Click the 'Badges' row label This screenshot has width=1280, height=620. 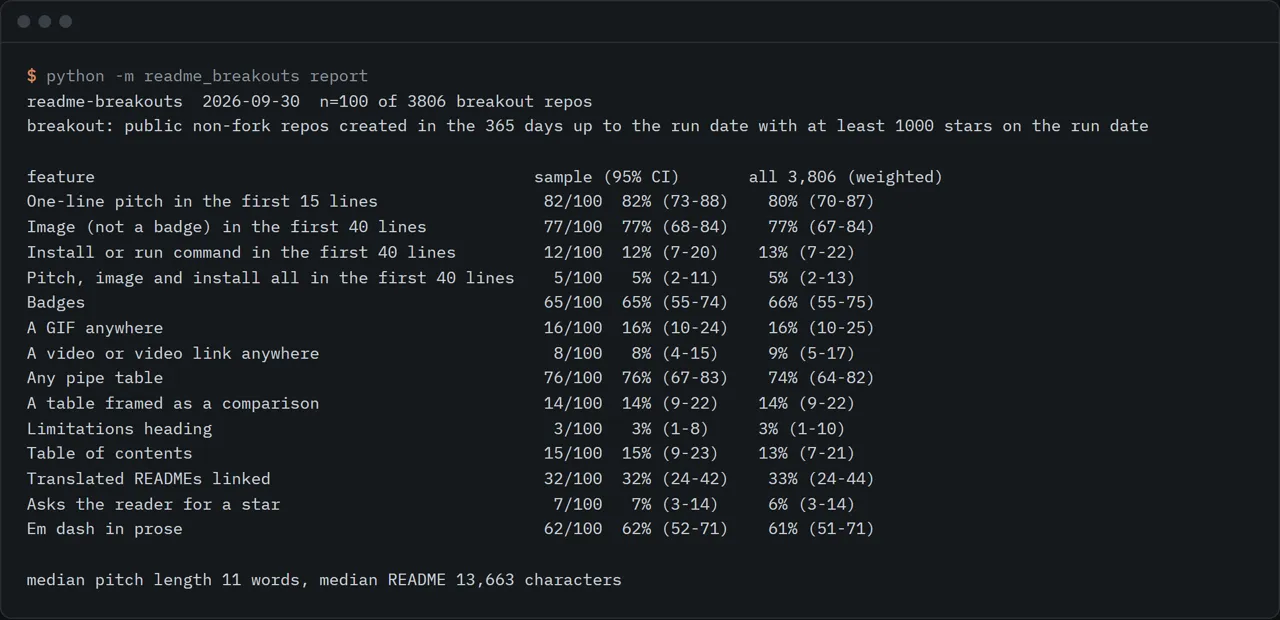(x=56, y=303)
